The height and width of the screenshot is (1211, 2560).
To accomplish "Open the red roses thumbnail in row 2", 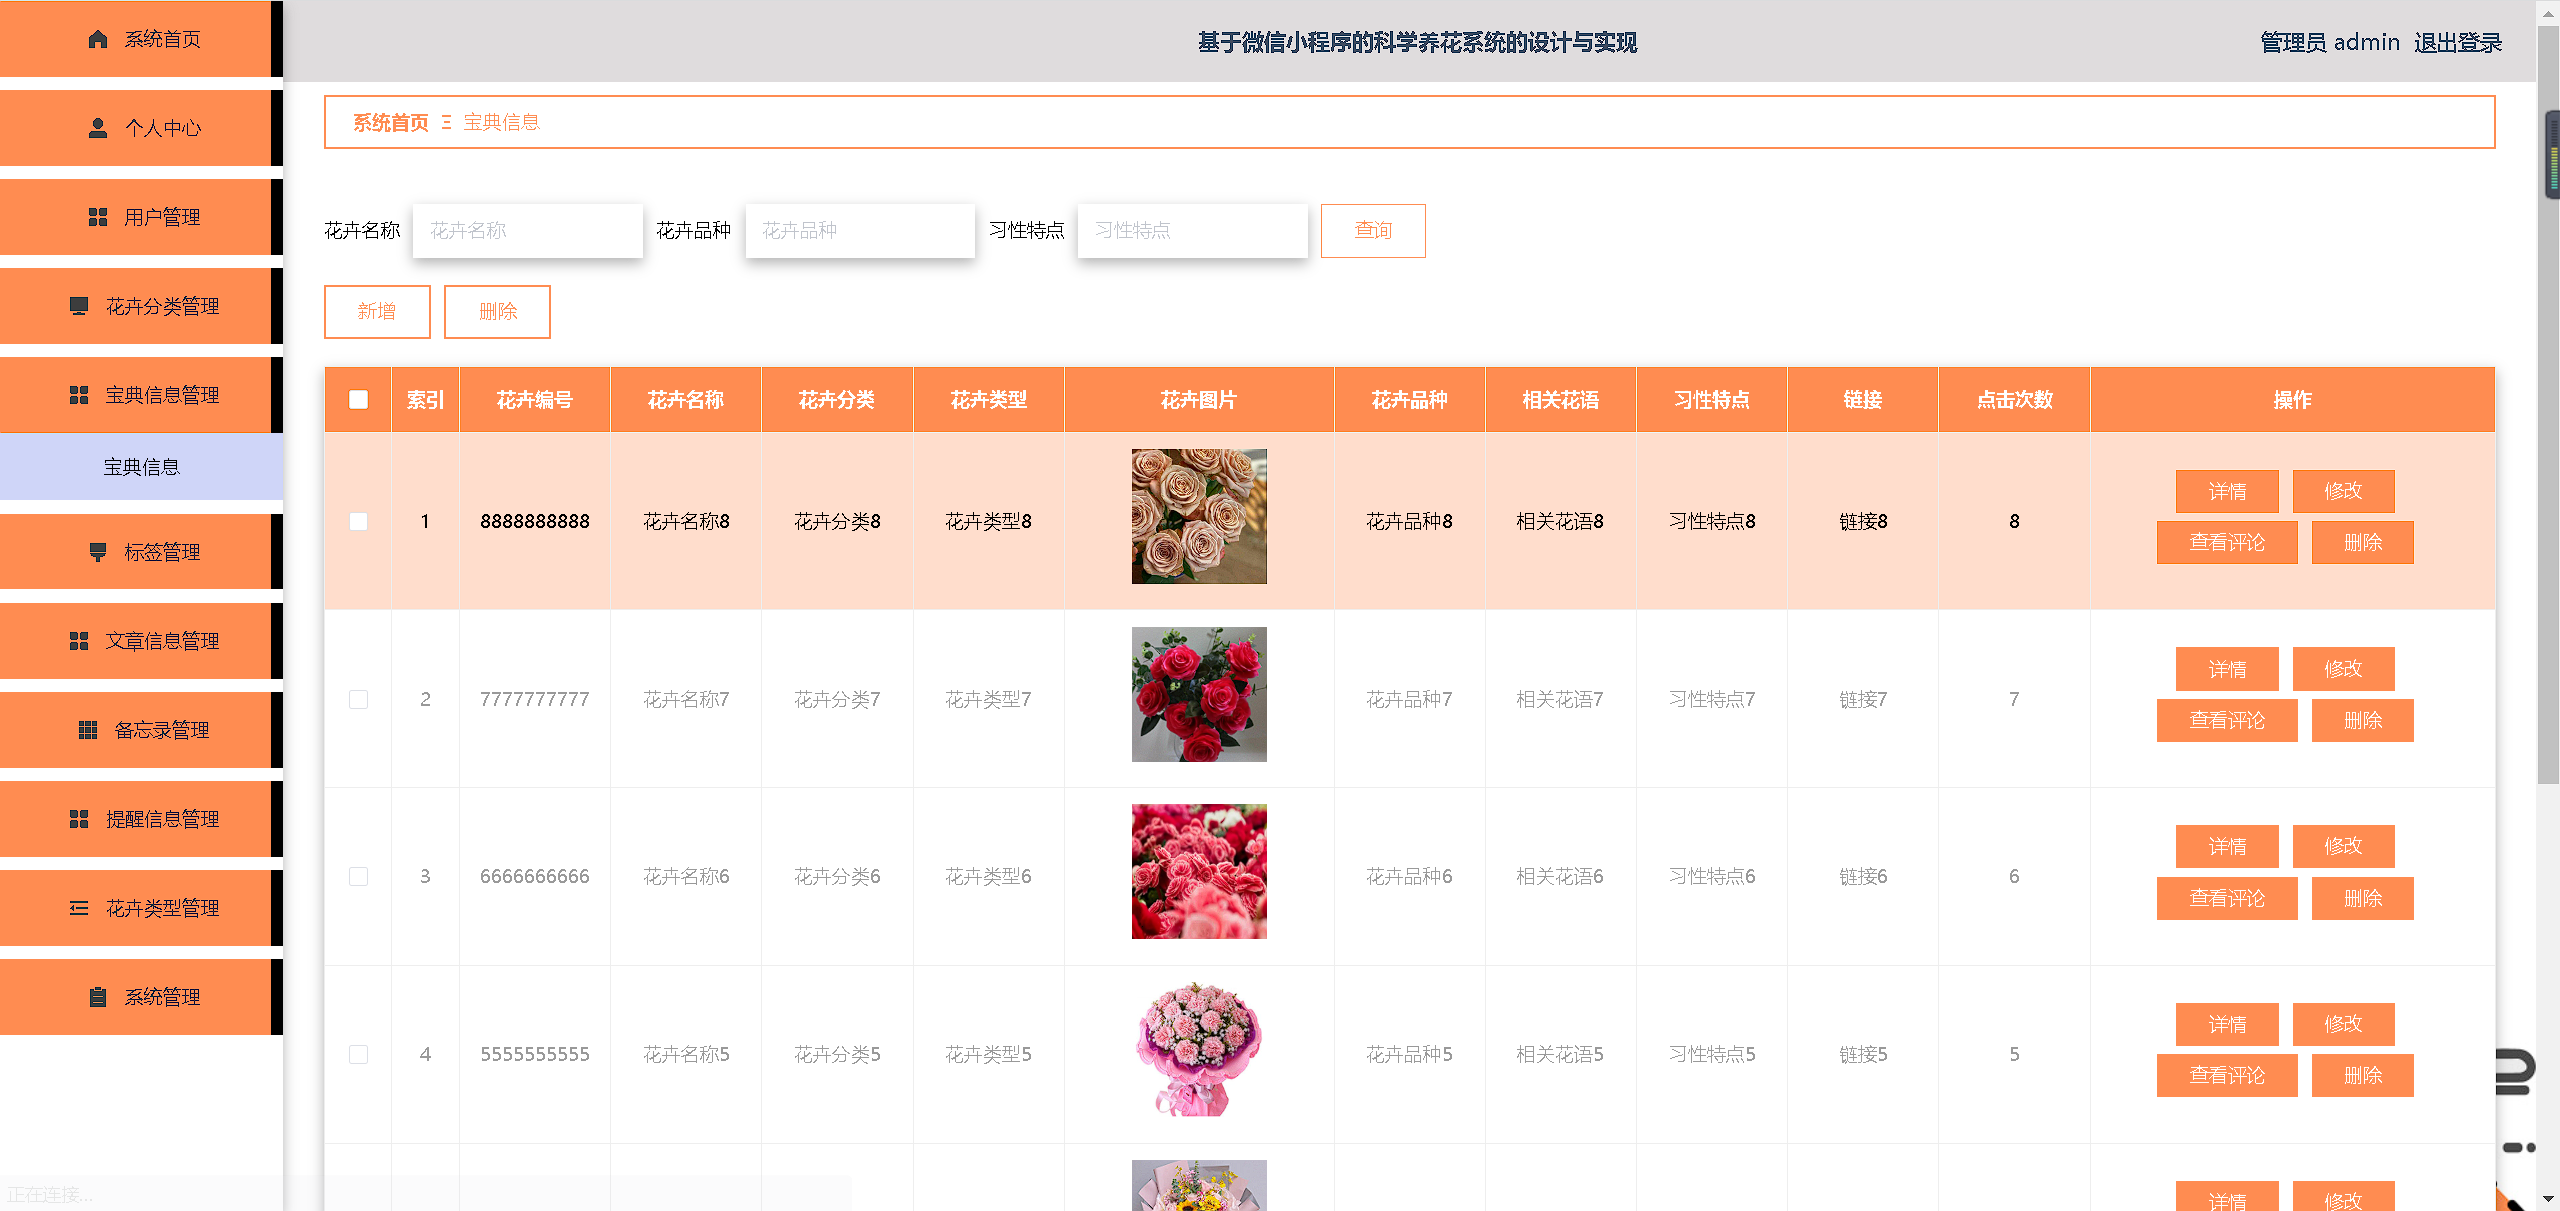I will [x=1198, y=695].
